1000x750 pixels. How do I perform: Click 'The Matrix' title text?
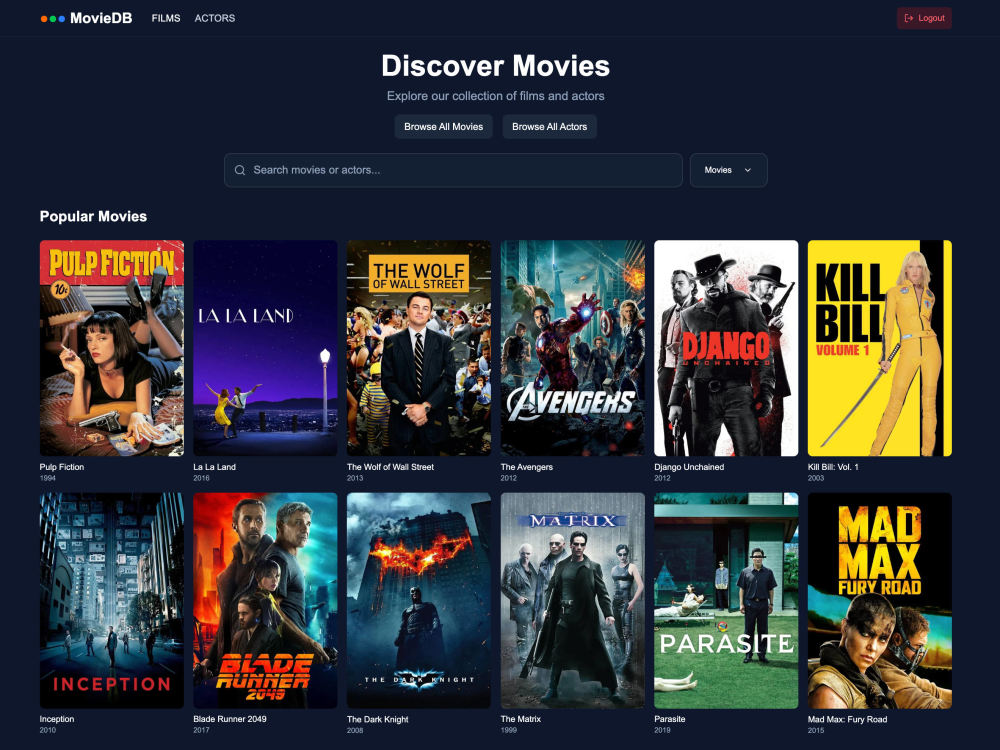520,719
